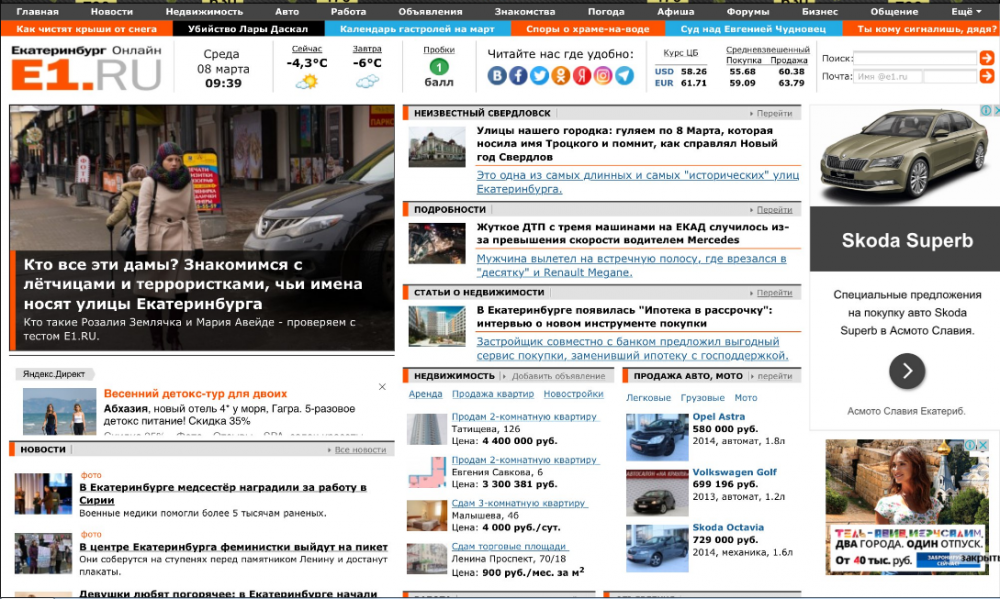Open the Yandex social icon
The width and height of the screenshot is (1000, 599).
[582, 76]
